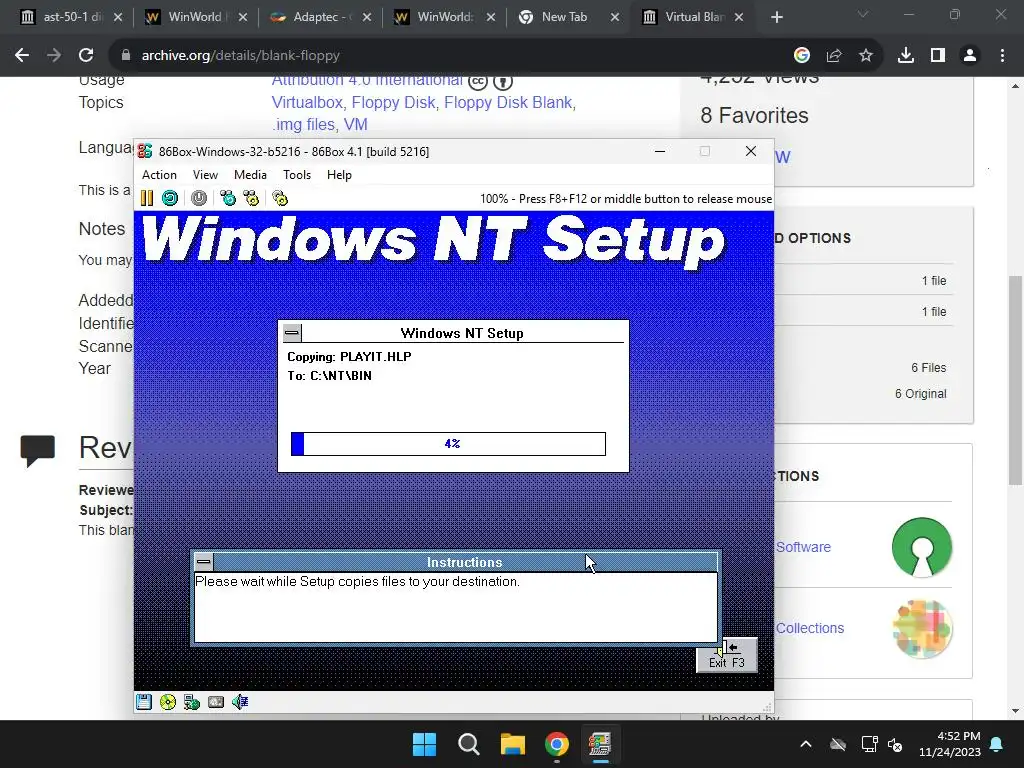Bookmark this tab with the star
Screen dimensions: 1024x768
(x=866, y=56)
